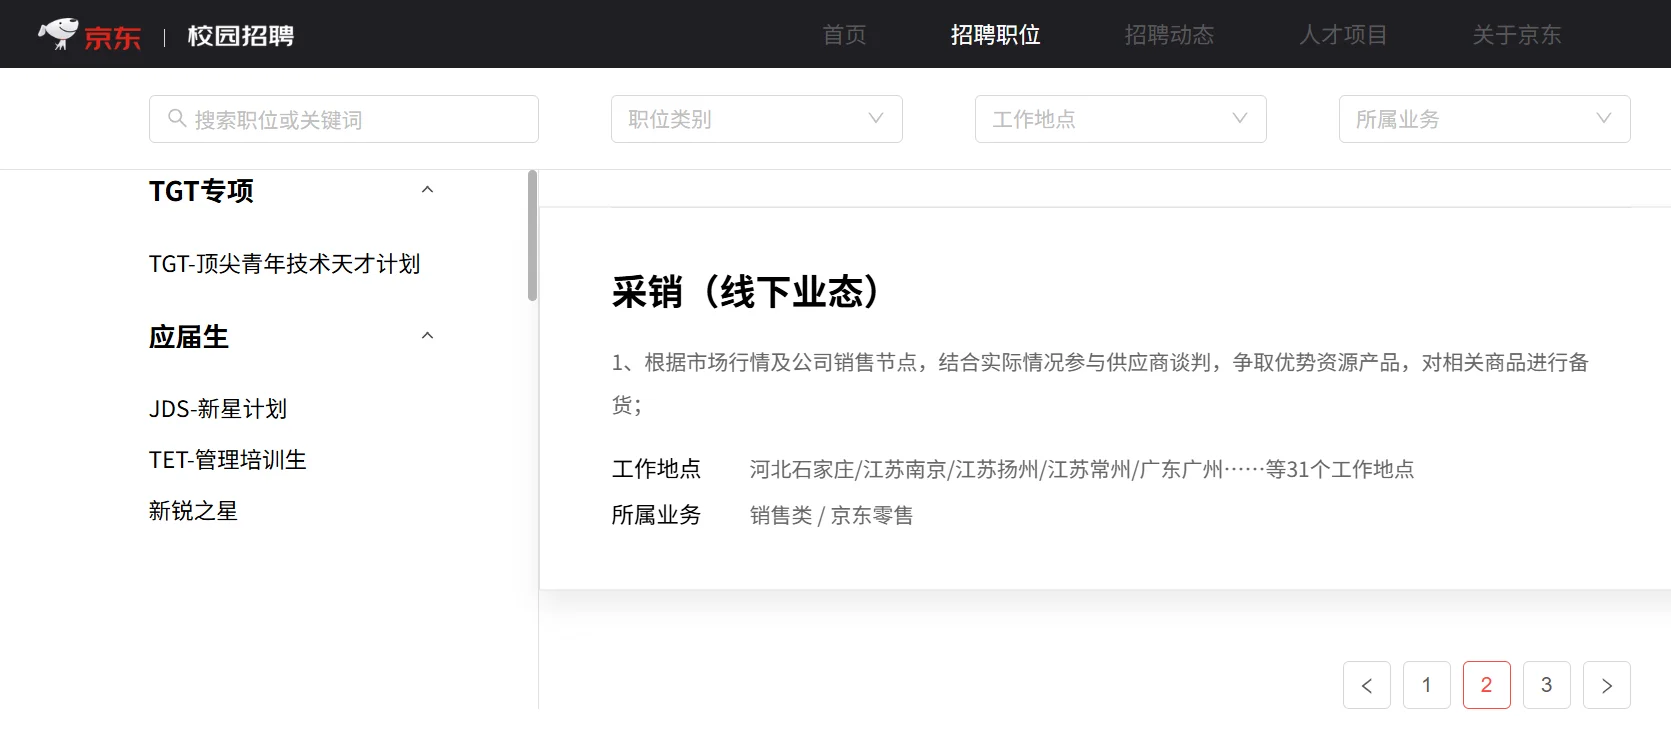Select TGT-顶尖青年技术天才计划

(x=284, y=264)
